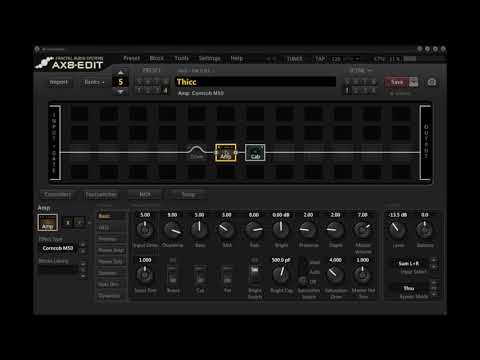480x360 pixels.
Task: Open the Tools menu
Action: pos(182,59)
